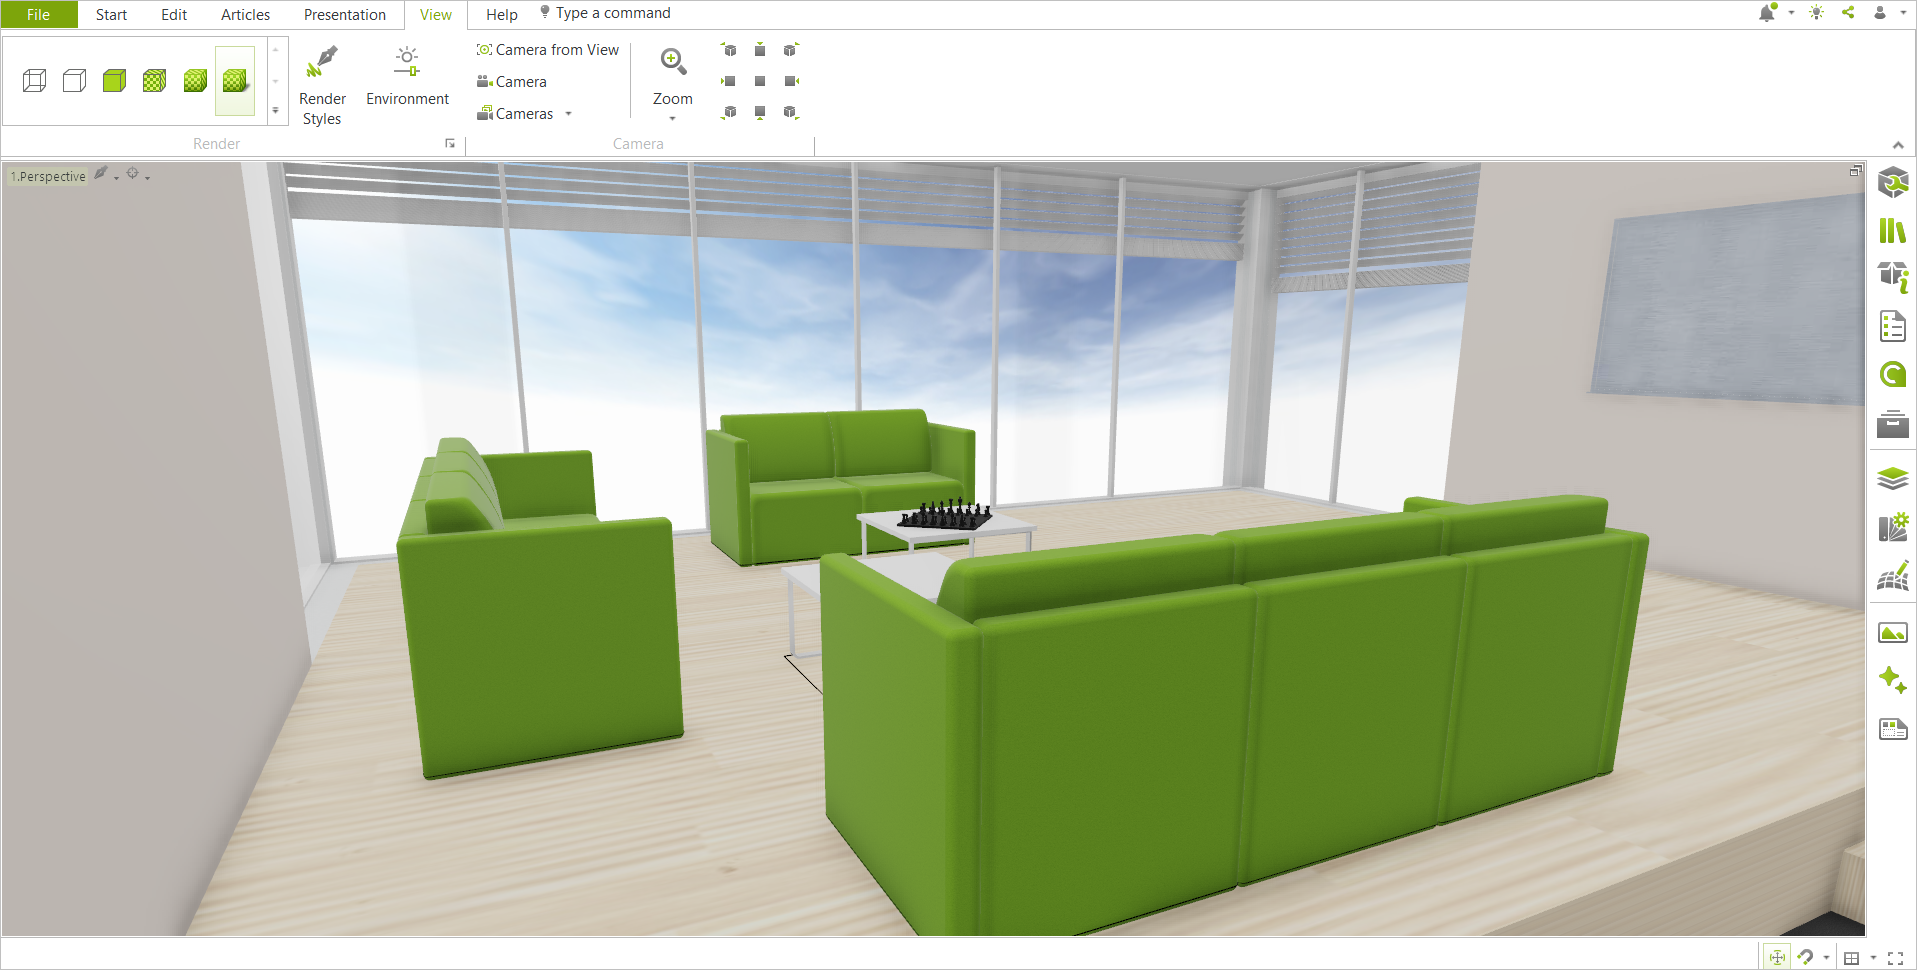Image resolution: width=1917 pixels, height=970 pixels.
Task: Click the lightbulb tips icon
Action: click(1817, 13)
